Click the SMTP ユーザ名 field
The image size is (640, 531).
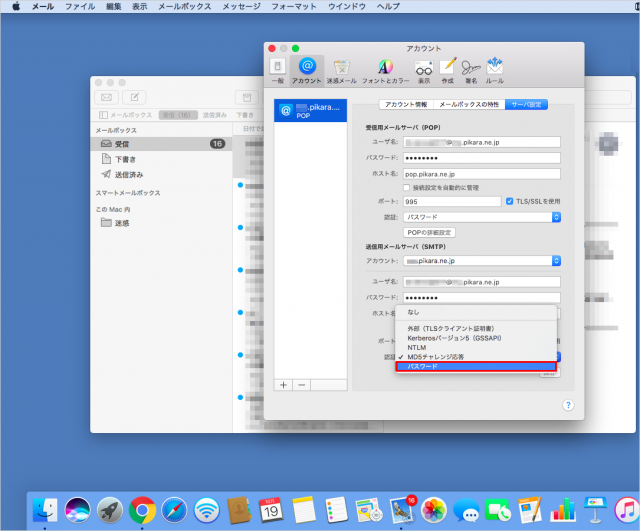pyautogui.click(x=482, y=282)
